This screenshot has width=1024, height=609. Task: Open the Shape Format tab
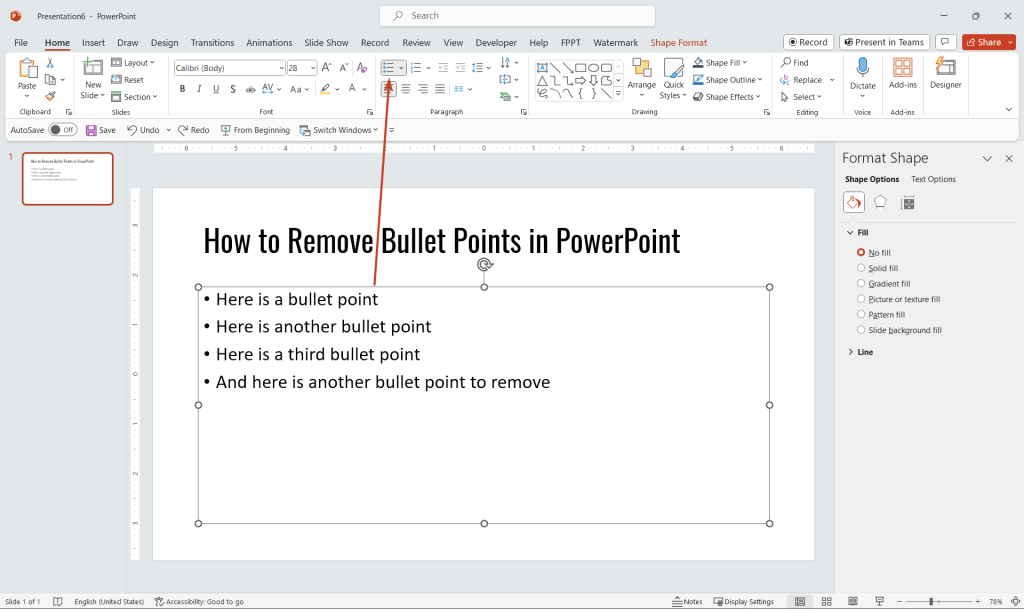pos(679,43)
